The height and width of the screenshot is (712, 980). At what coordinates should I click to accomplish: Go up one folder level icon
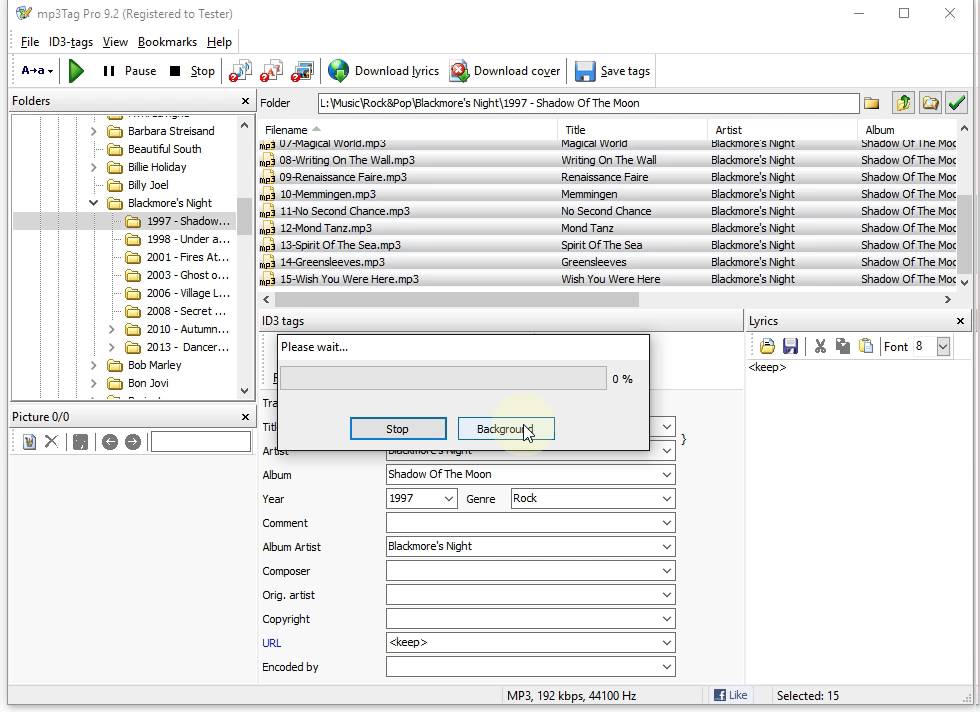[903, 103]
